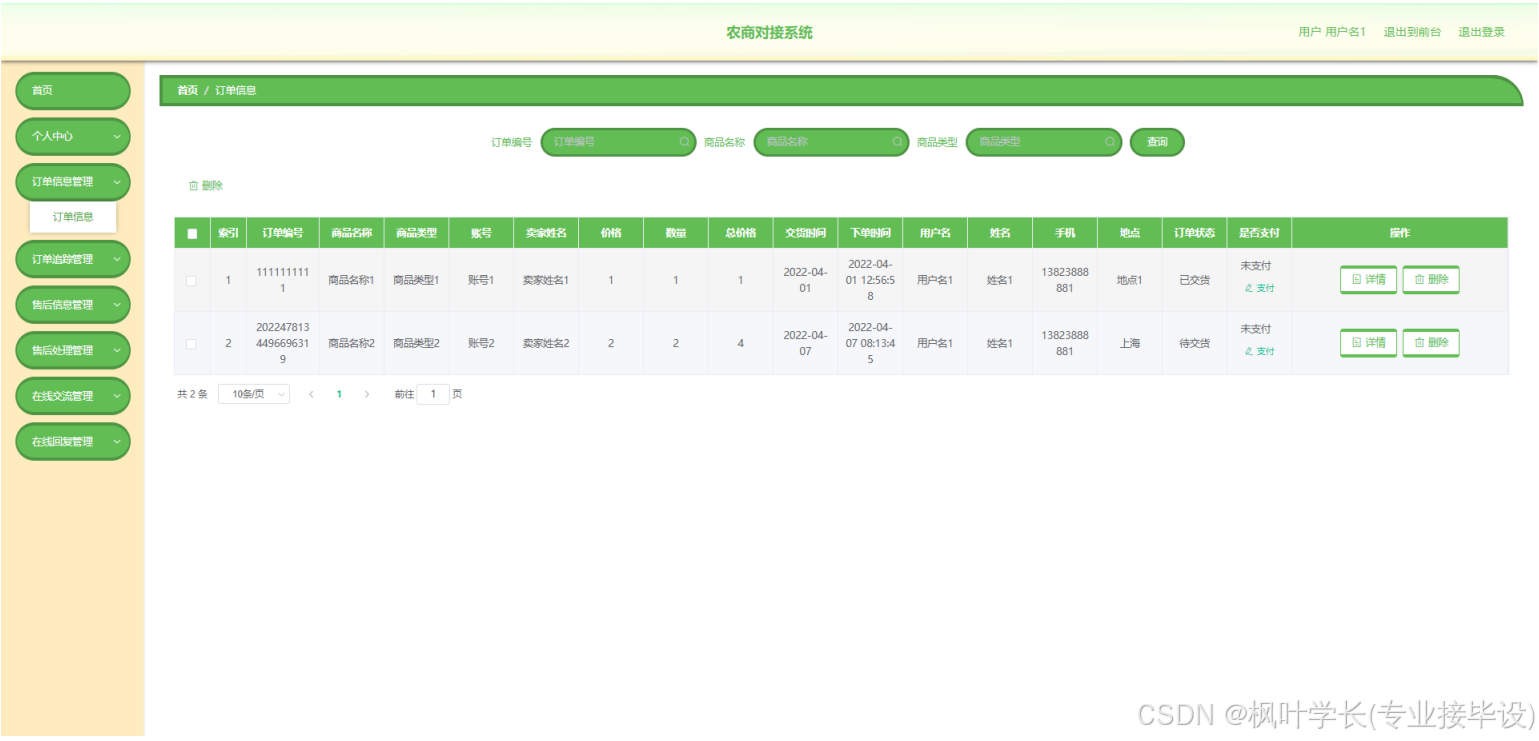Check the row for 商品名称2
The height and width of the screenshot is (741, 1539).
pyautogui.click(x=191, y=344)
